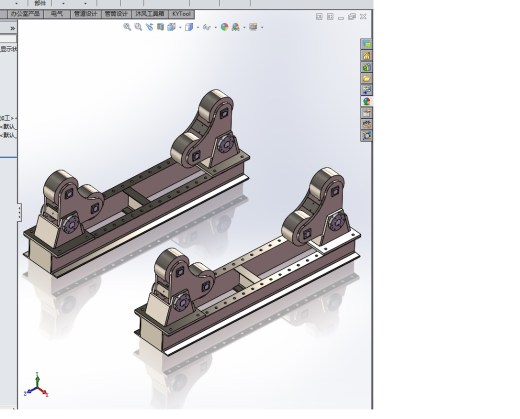The image size is (520, 419).
Task: Close the document window
Action: 363,17
